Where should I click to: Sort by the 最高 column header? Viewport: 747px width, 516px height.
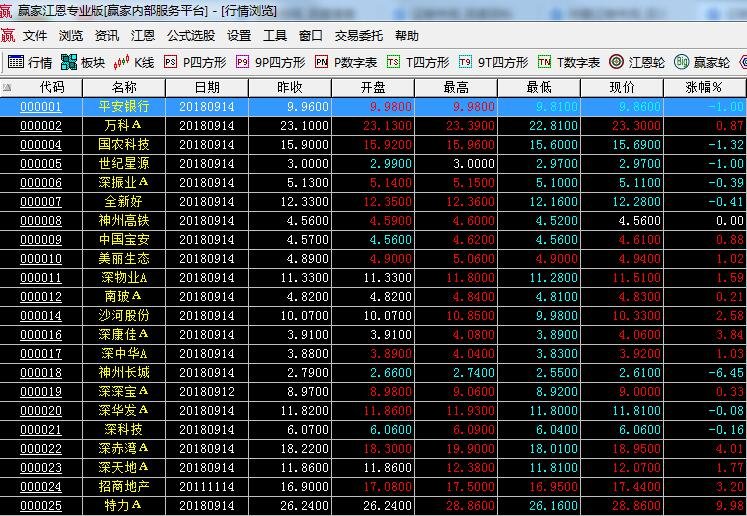456,88
